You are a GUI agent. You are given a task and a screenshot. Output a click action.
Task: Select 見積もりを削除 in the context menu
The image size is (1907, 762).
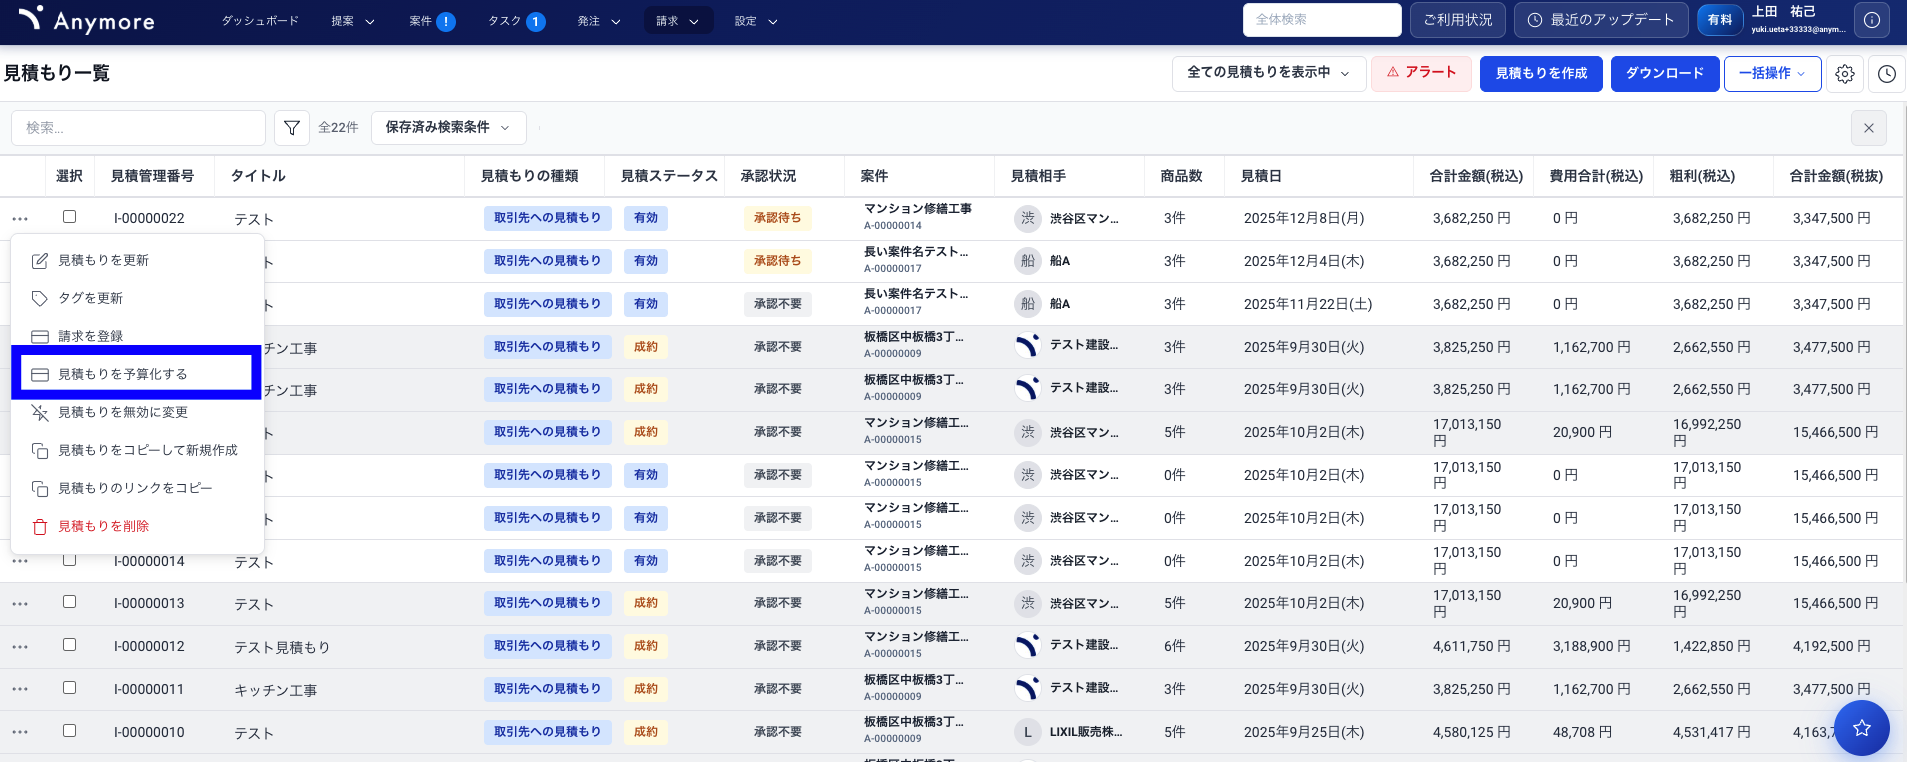click(x=103, y=526)
